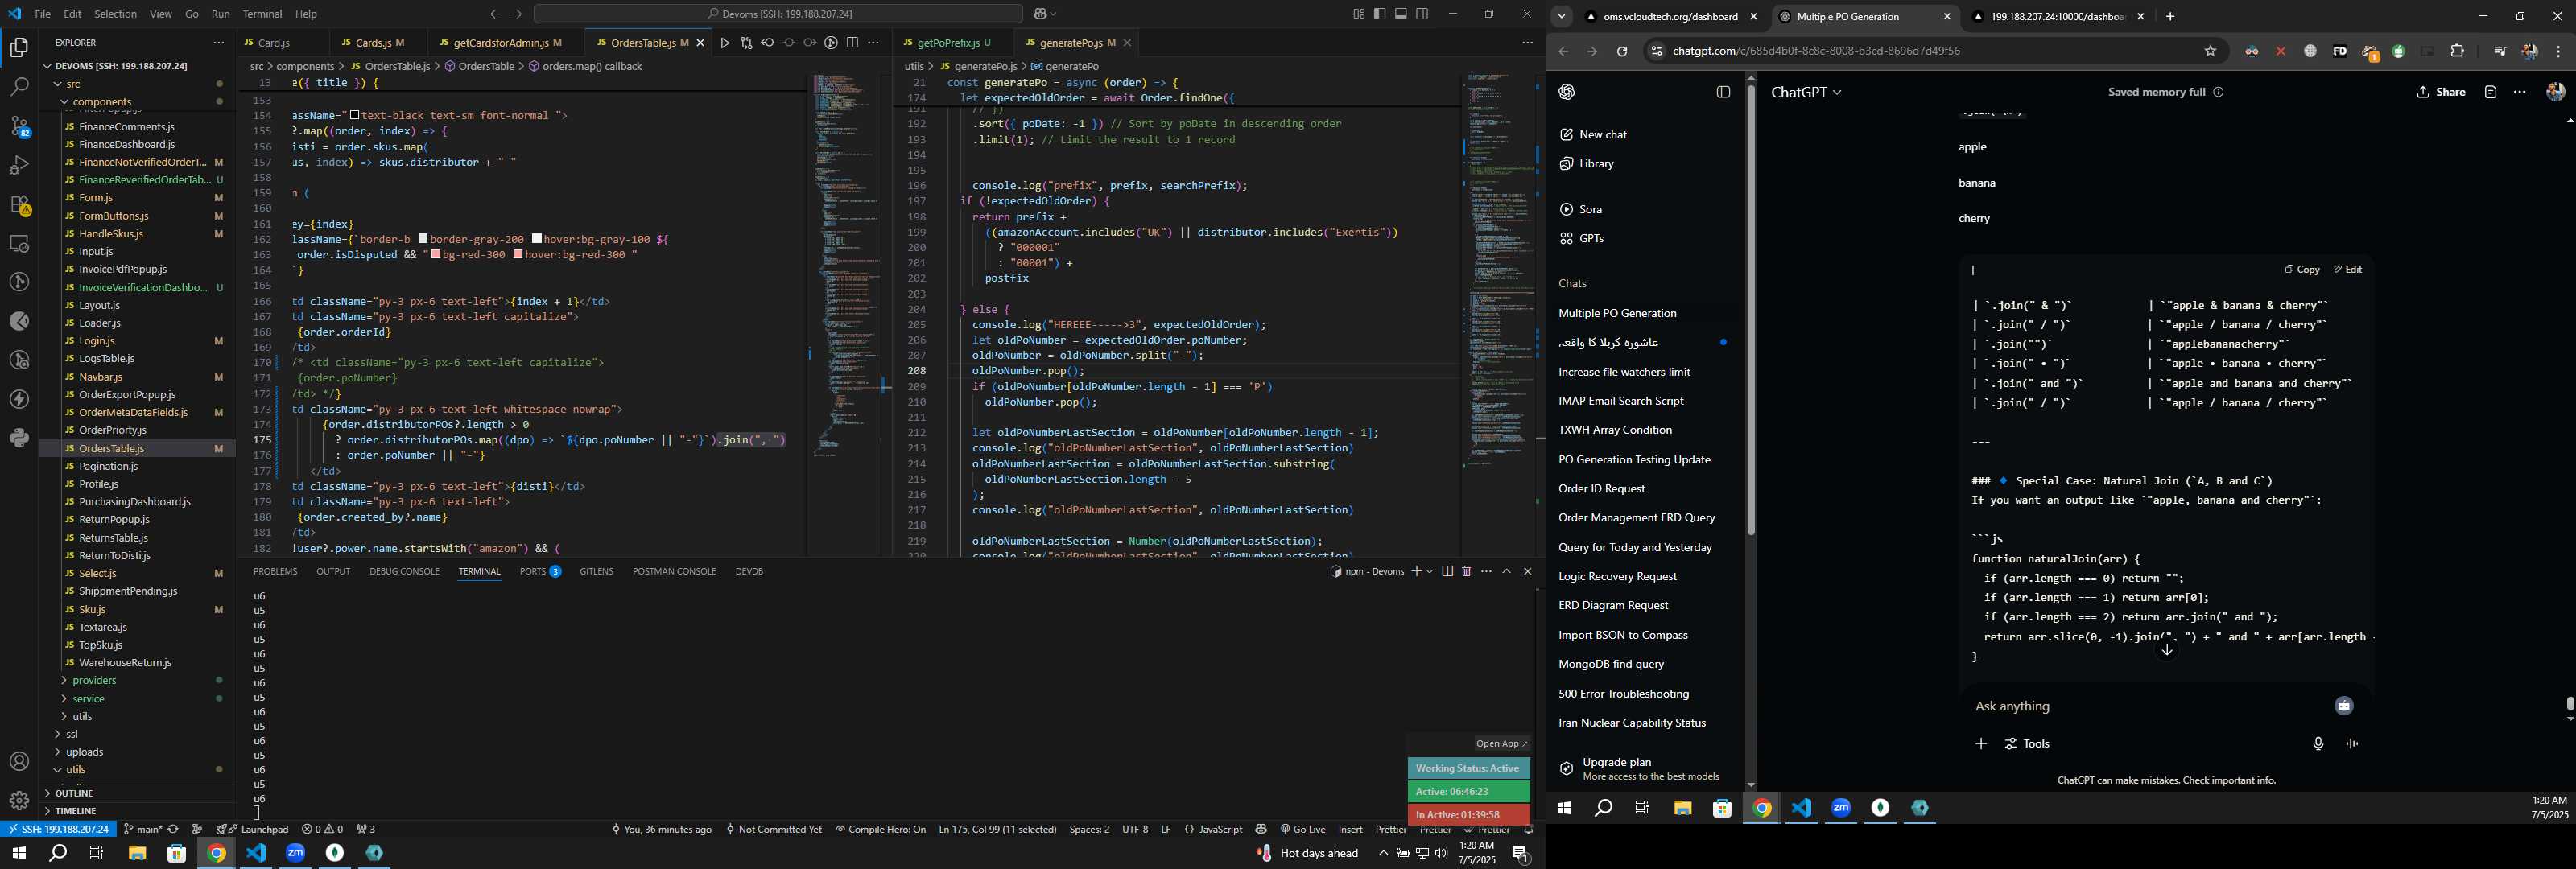This screenshot has width=2576, height=869.
Task: Toggle the VS Code primary side bar
Action: click(1380, 14)
